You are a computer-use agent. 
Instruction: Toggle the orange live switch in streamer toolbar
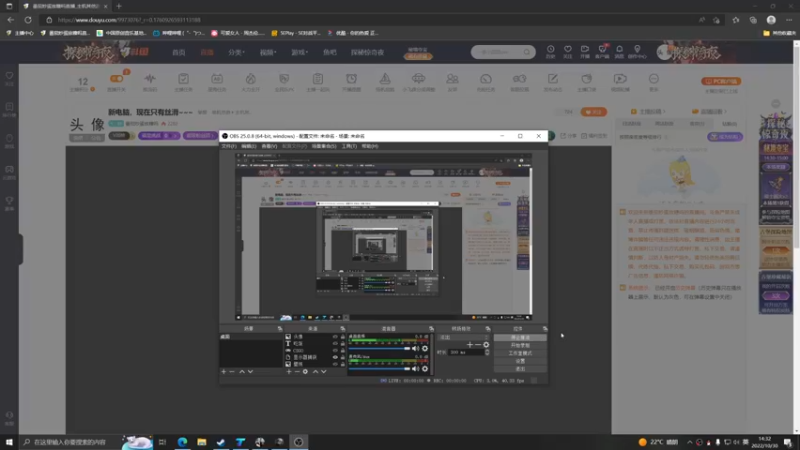pyautogui.click(x=116, y=79)
